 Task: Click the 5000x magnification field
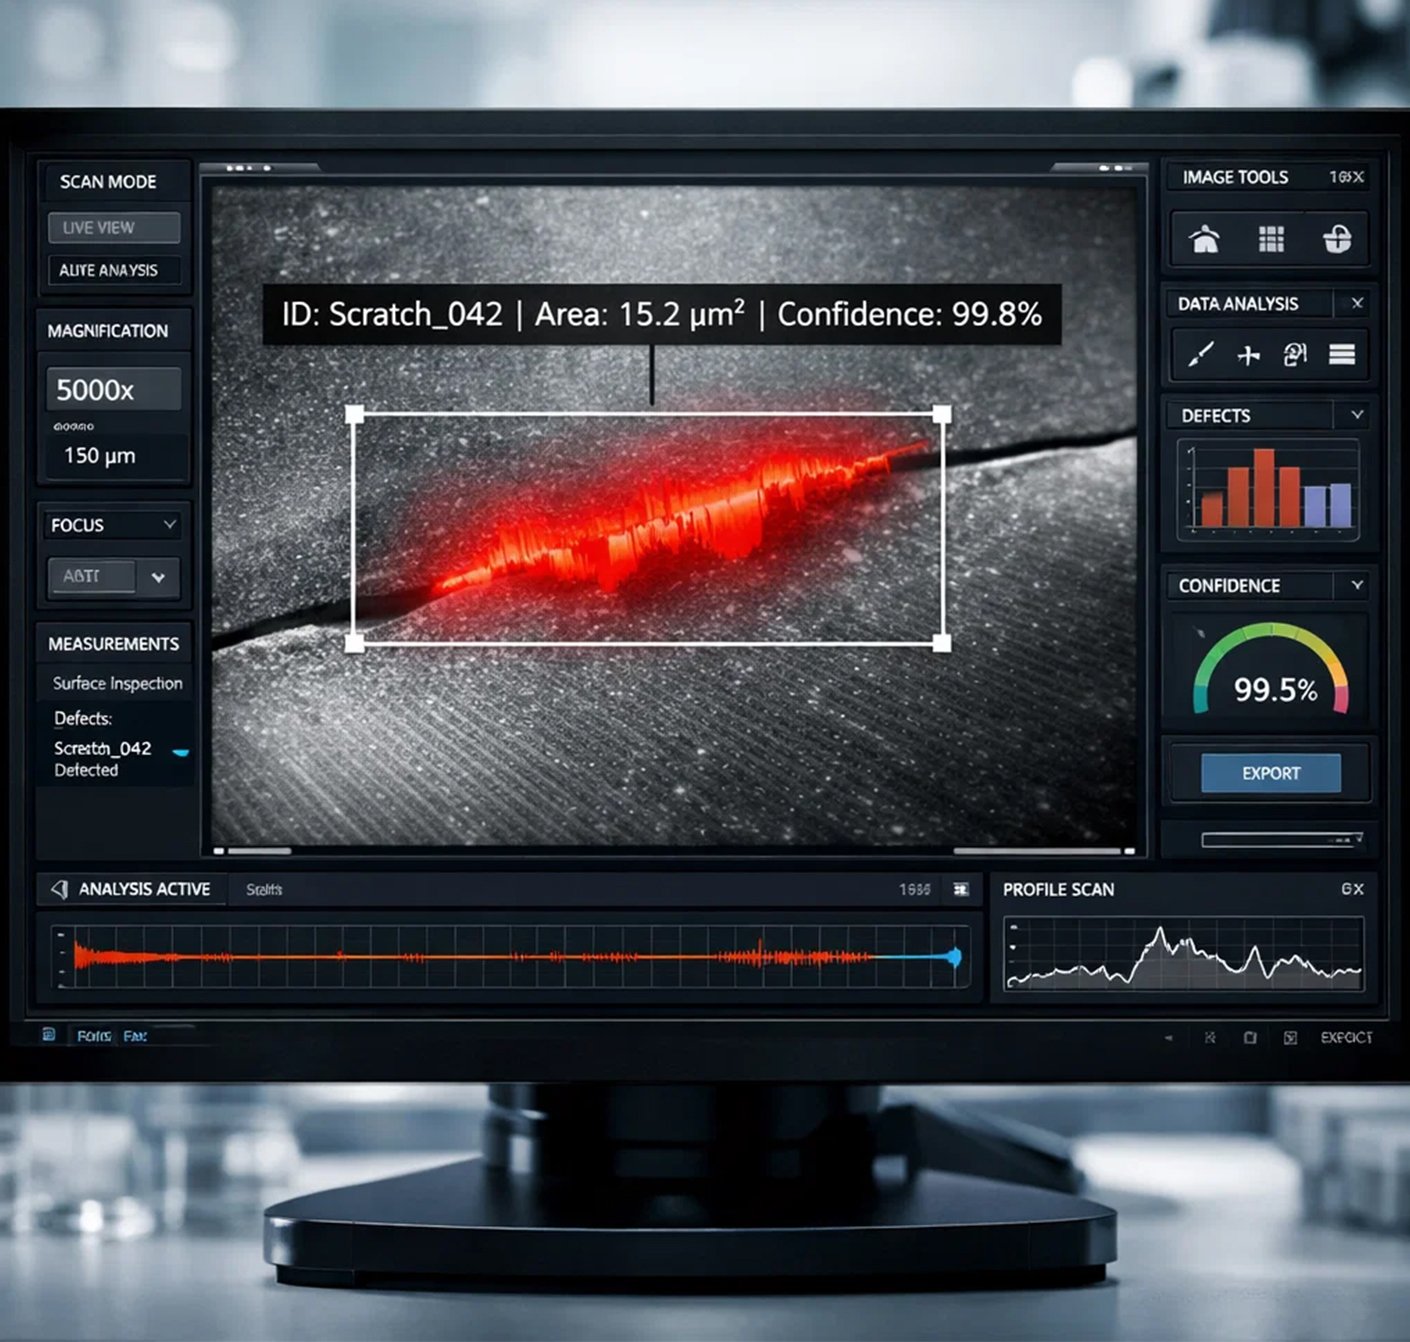click(114, 389)
